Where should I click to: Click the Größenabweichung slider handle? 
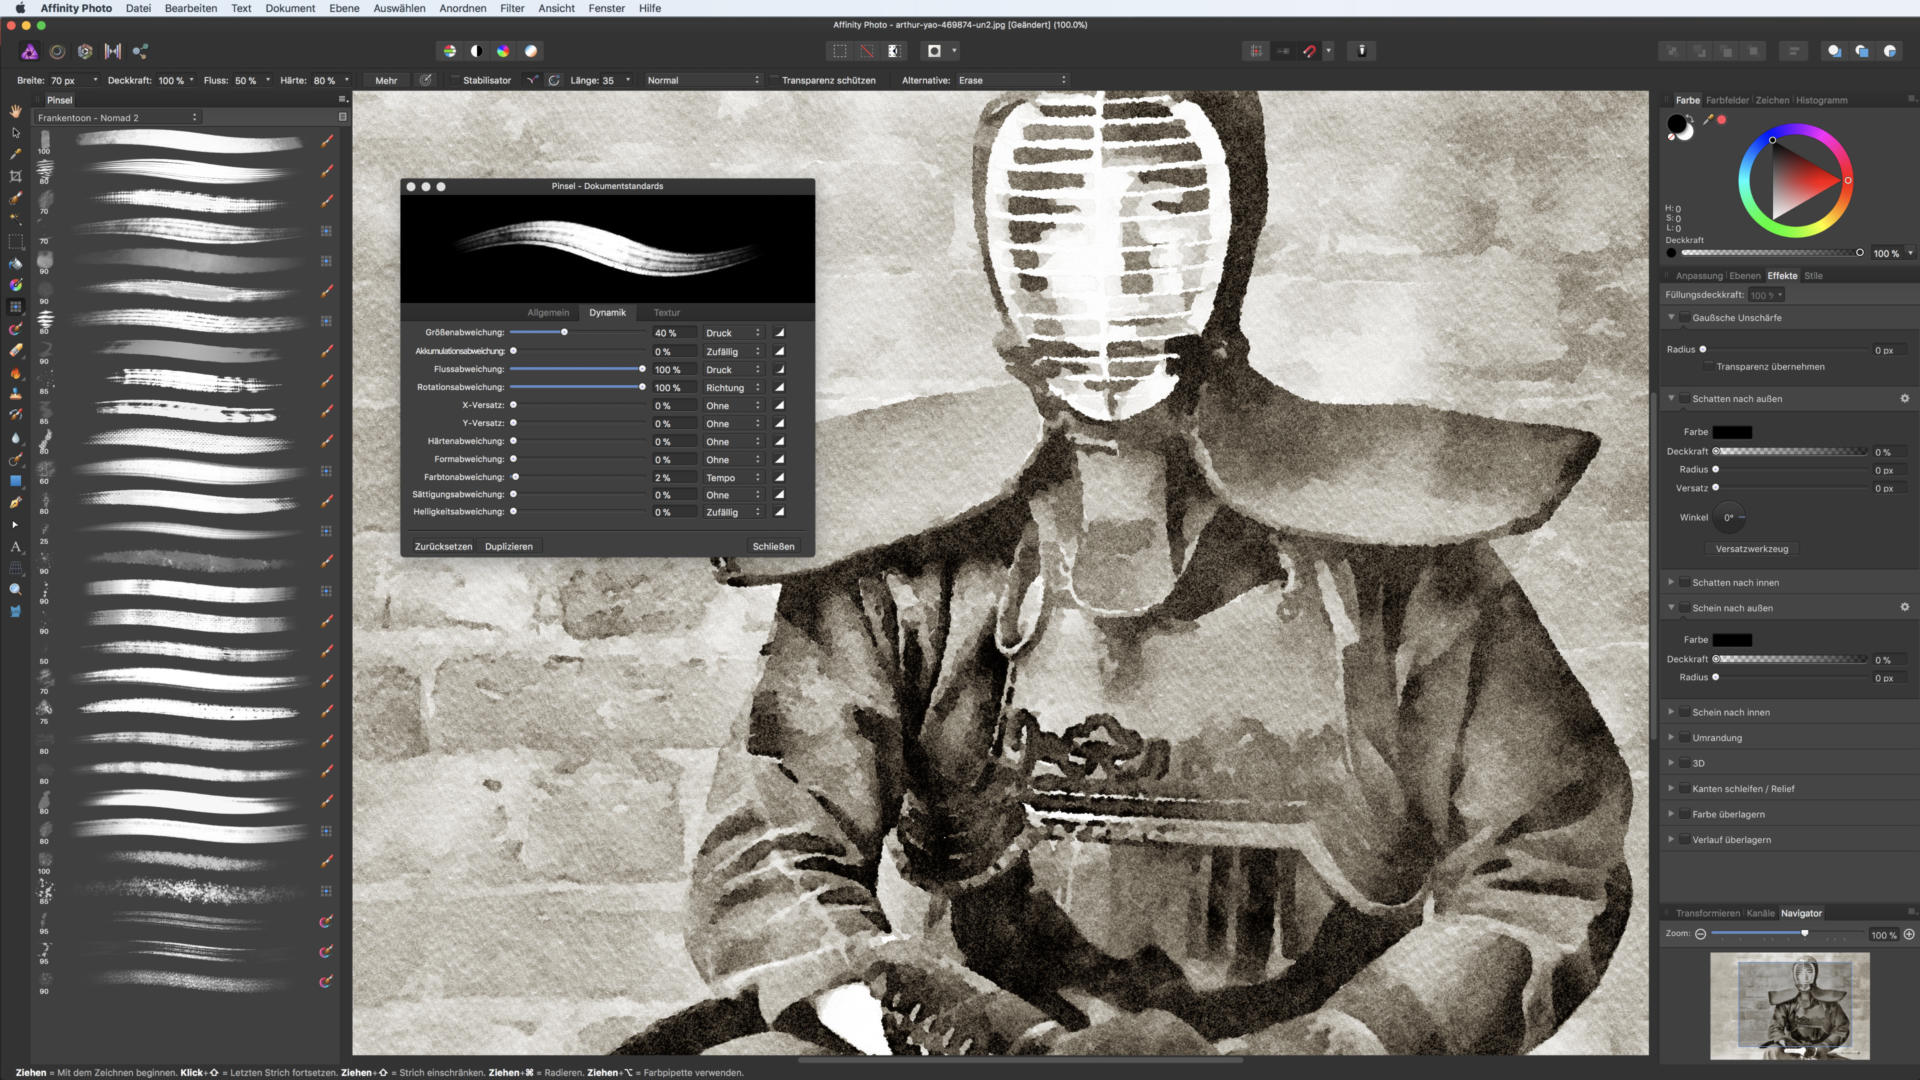[x=564, y=333]
